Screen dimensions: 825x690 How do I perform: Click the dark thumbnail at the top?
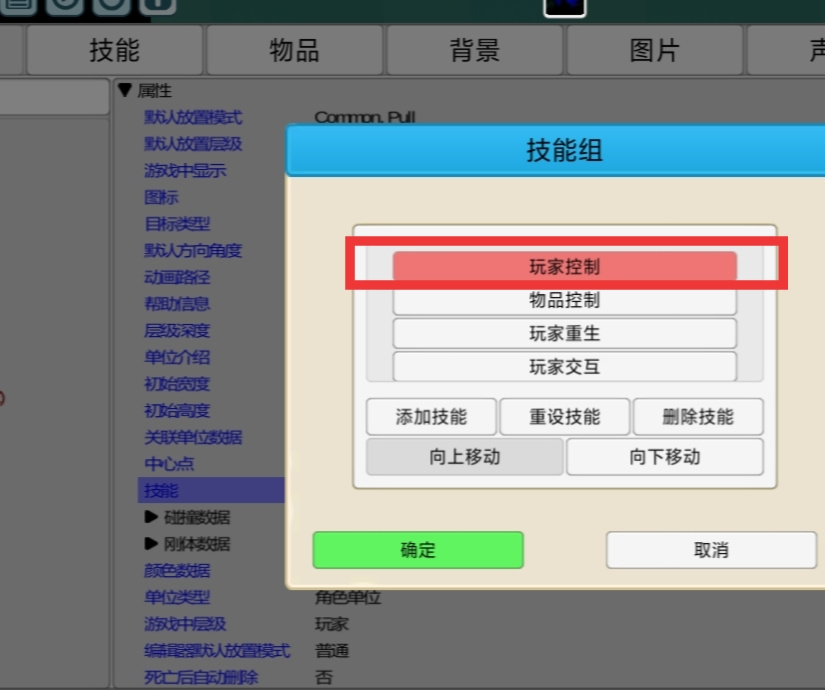(x=565, y=6)
